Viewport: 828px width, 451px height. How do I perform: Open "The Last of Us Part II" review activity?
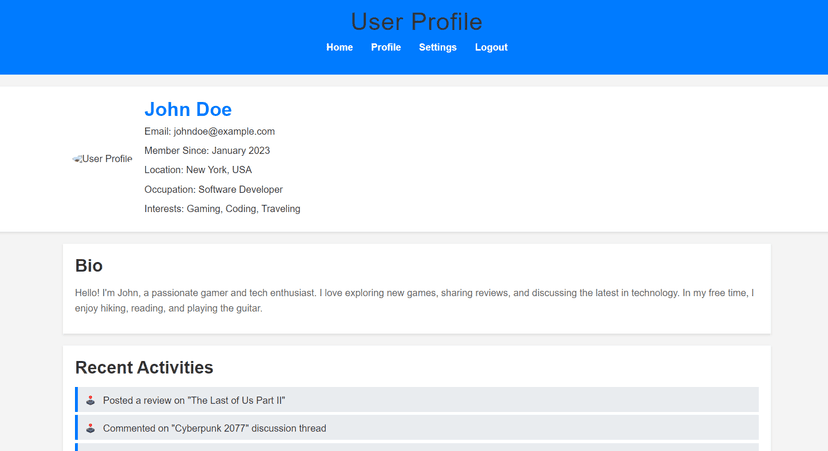click(194, 400)
